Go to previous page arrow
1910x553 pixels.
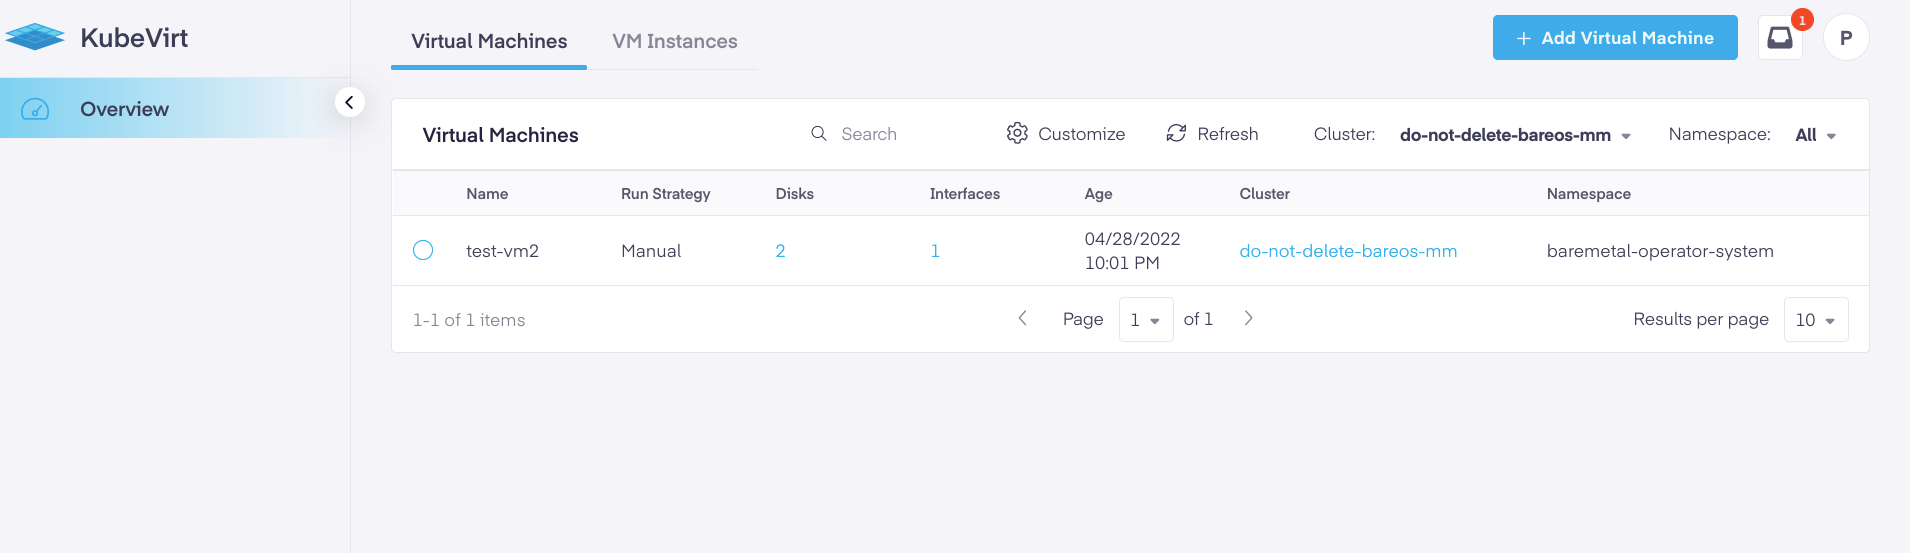tap(1022, 318)
